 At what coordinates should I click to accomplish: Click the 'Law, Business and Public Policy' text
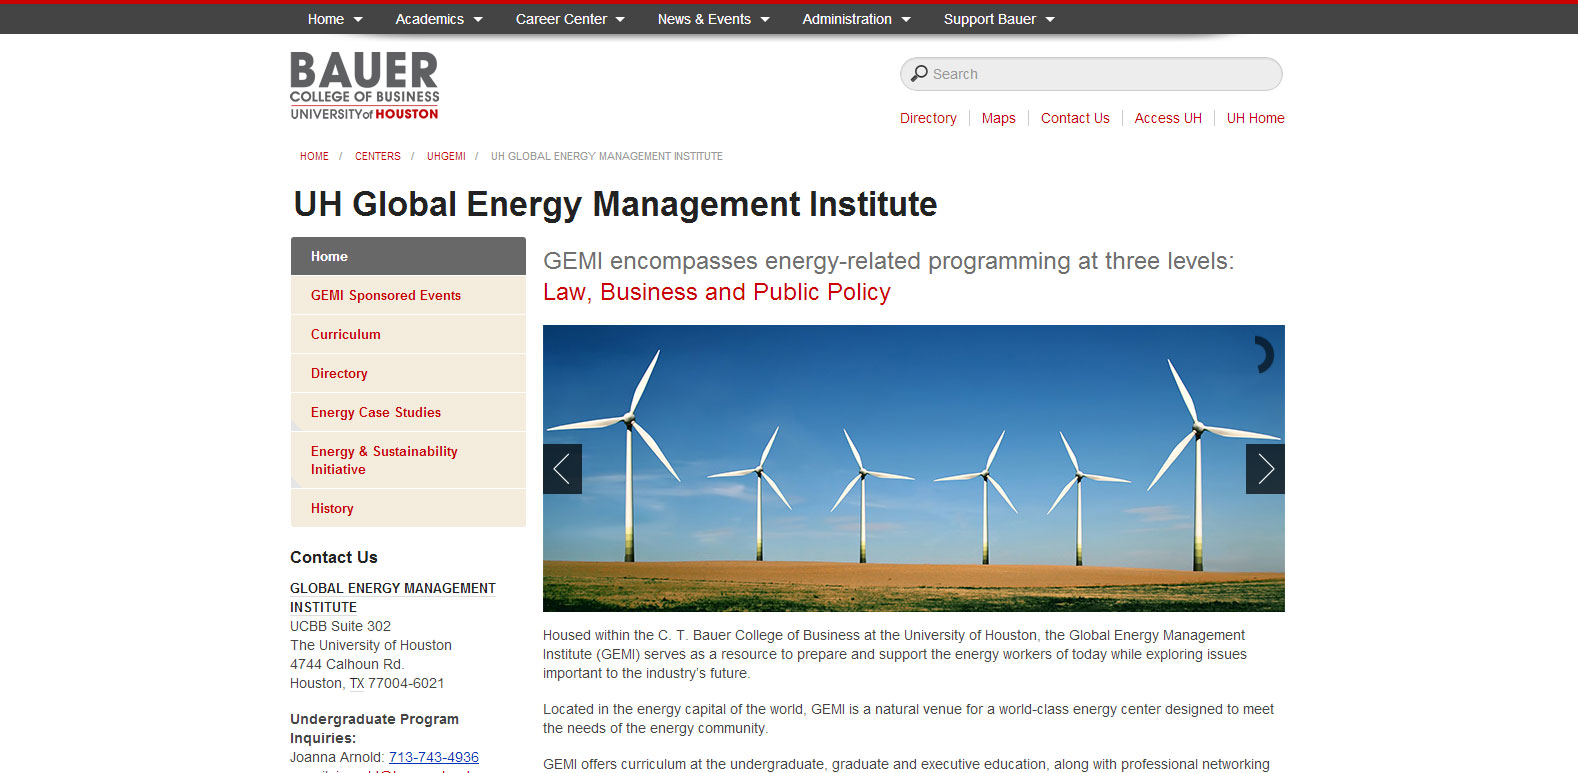click(x=717, y=292)
